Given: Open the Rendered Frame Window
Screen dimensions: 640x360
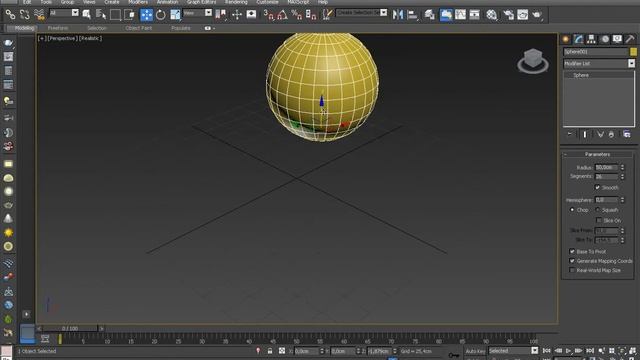Looking at the screenshot, I should 523,15.
